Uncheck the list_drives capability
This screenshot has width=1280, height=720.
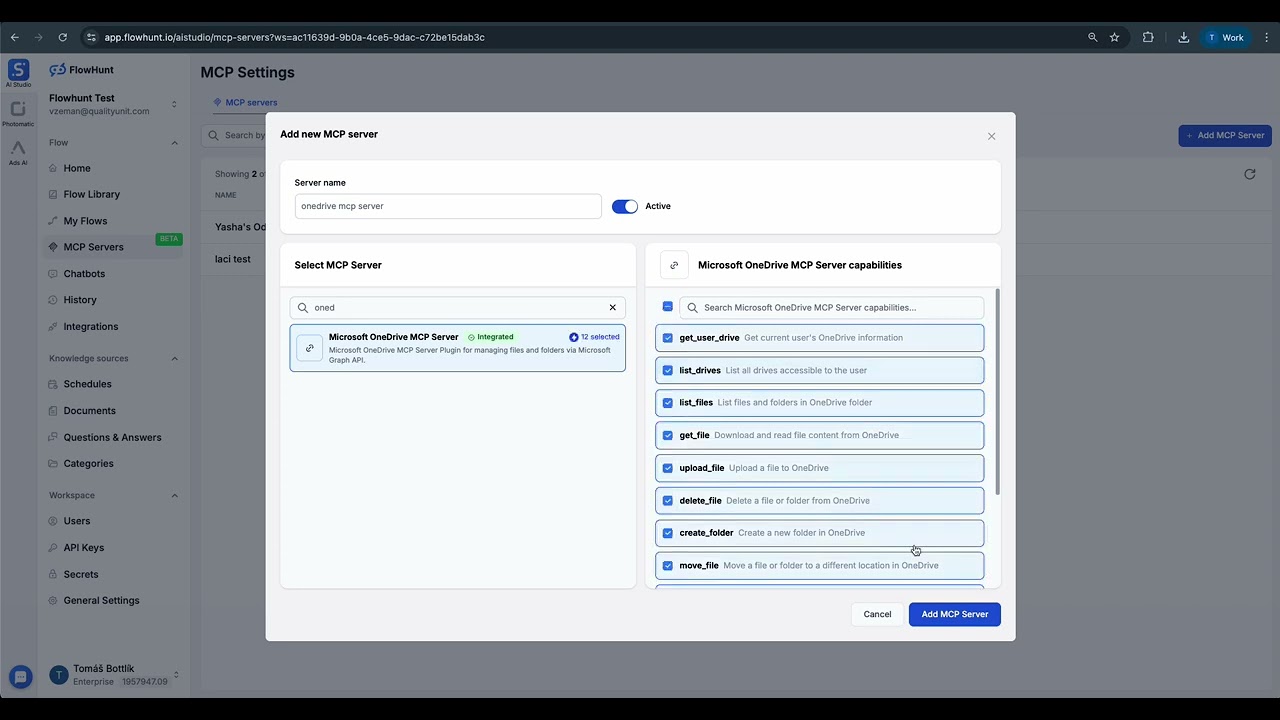pos(668,370)
